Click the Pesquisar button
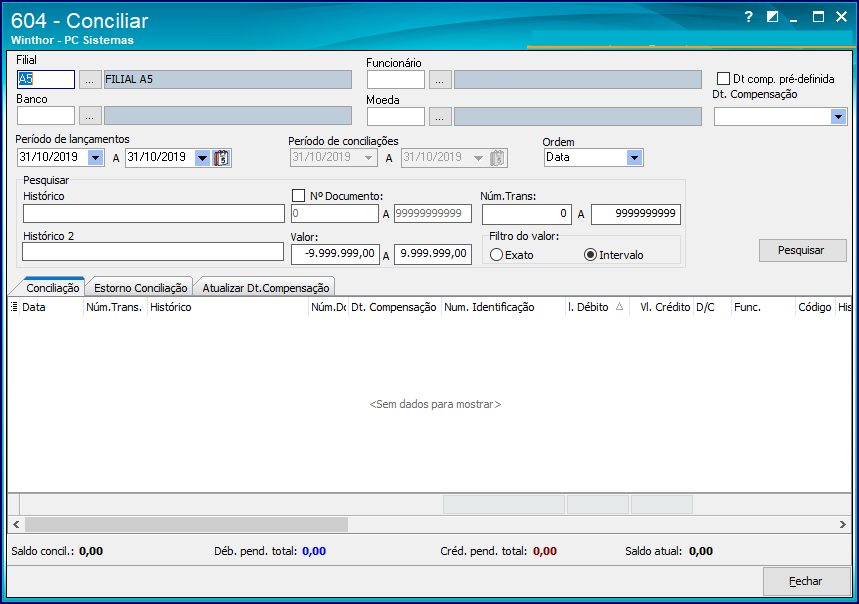 [x=802, y=250]
